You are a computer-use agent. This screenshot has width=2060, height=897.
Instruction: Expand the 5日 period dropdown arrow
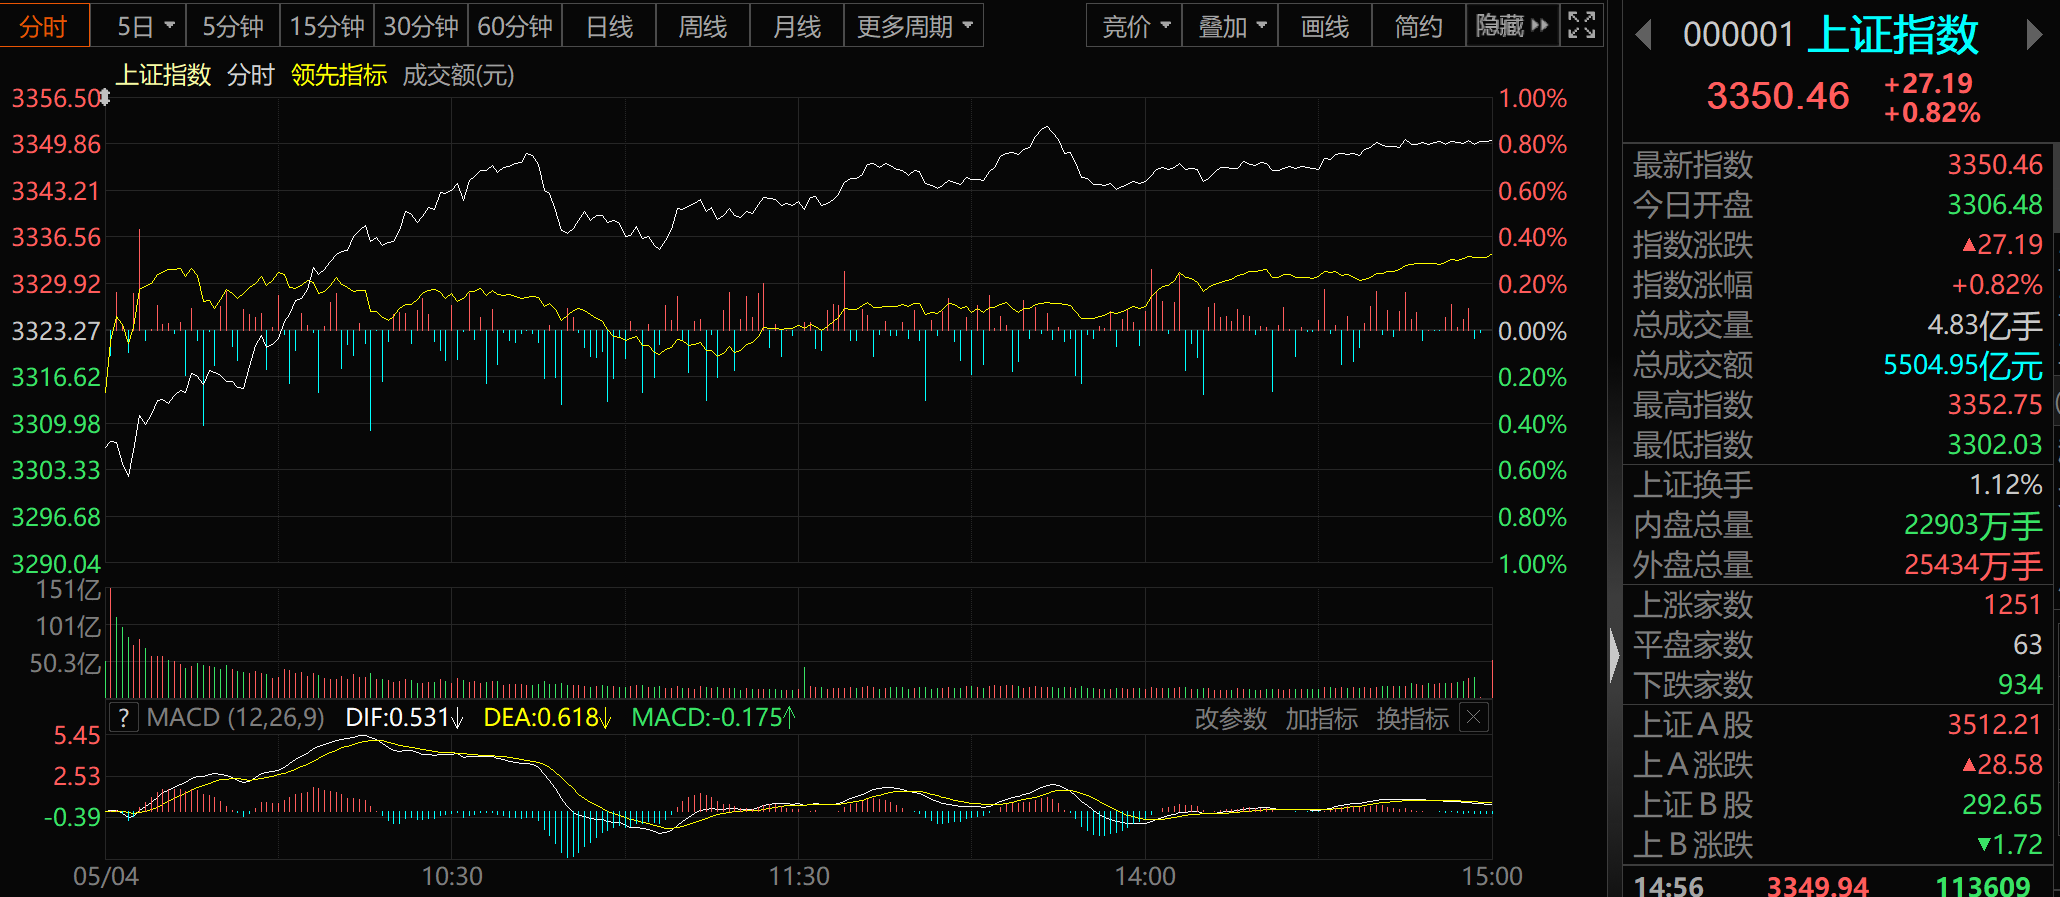pos(169,26)
